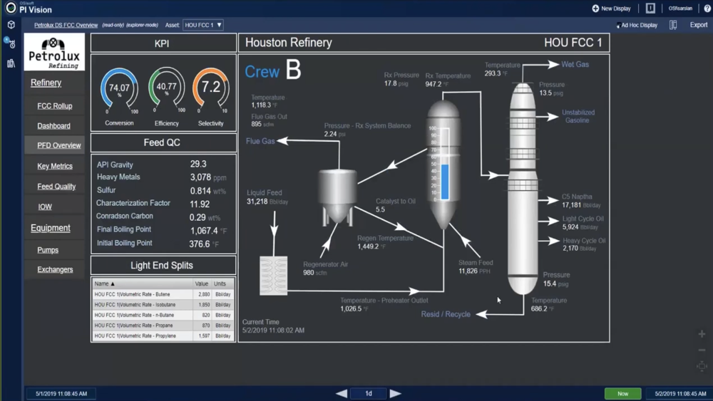Select the Volumetric Rate - Isobutane row
This screenshot has width=713, height=401.
(163, 305)
